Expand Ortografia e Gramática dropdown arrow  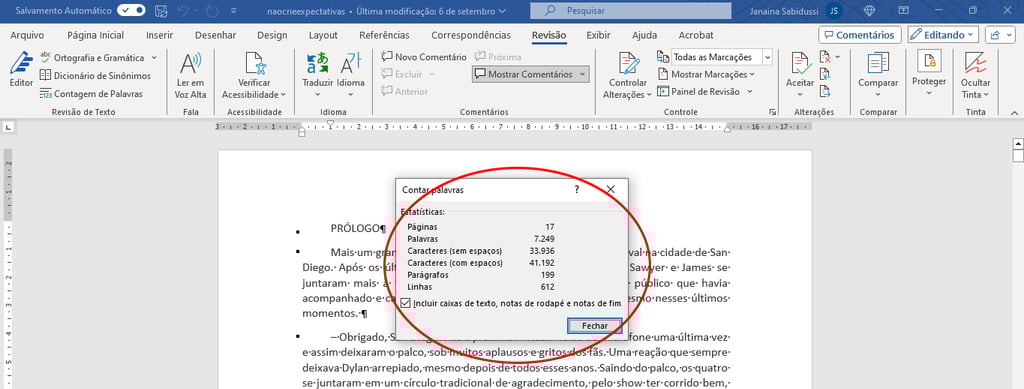click(154, 58)
